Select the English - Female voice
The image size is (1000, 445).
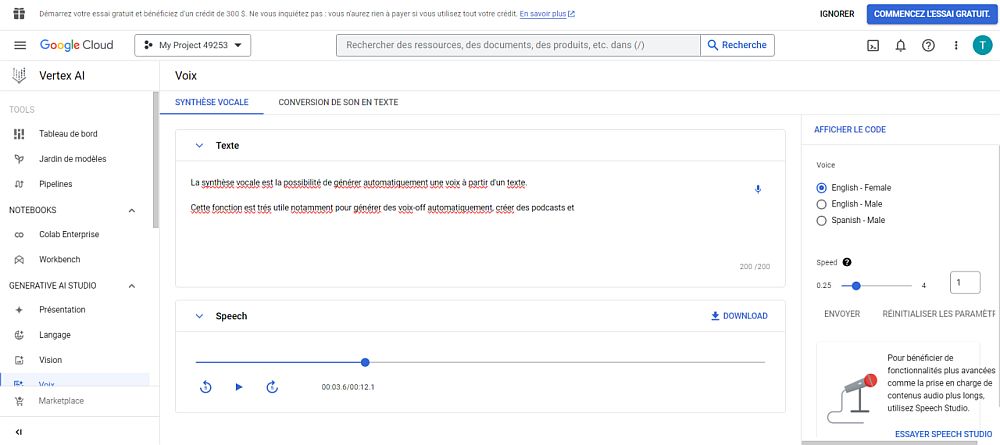[x=822, y=188]
